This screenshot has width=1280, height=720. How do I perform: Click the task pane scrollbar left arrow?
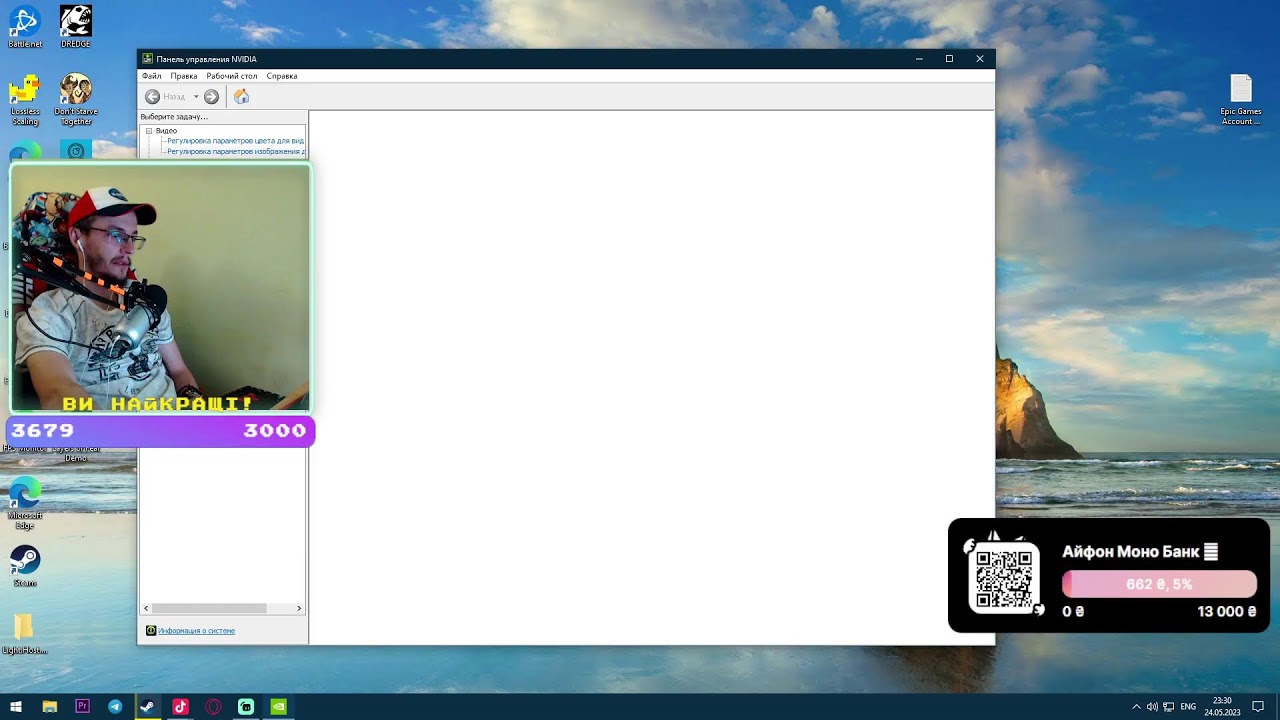(x=146, y=608)
